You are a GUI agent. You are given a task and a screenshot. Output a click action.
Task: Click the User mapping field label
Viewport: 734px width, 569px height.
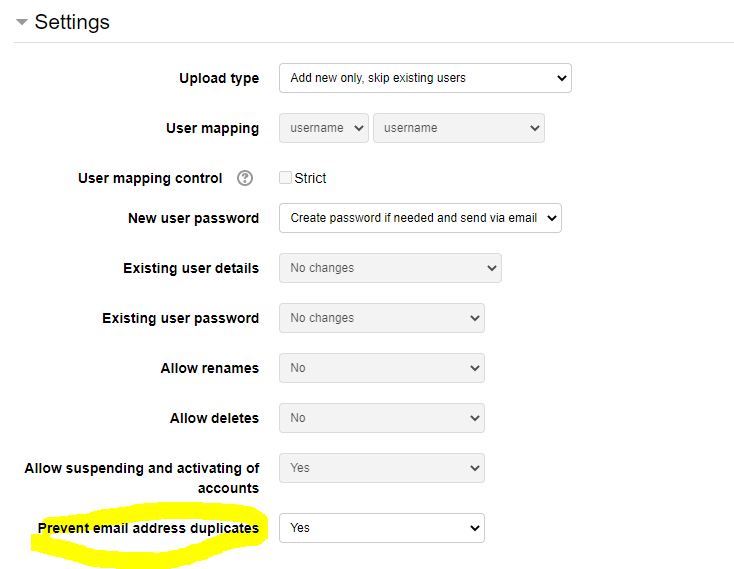(212, 128)
